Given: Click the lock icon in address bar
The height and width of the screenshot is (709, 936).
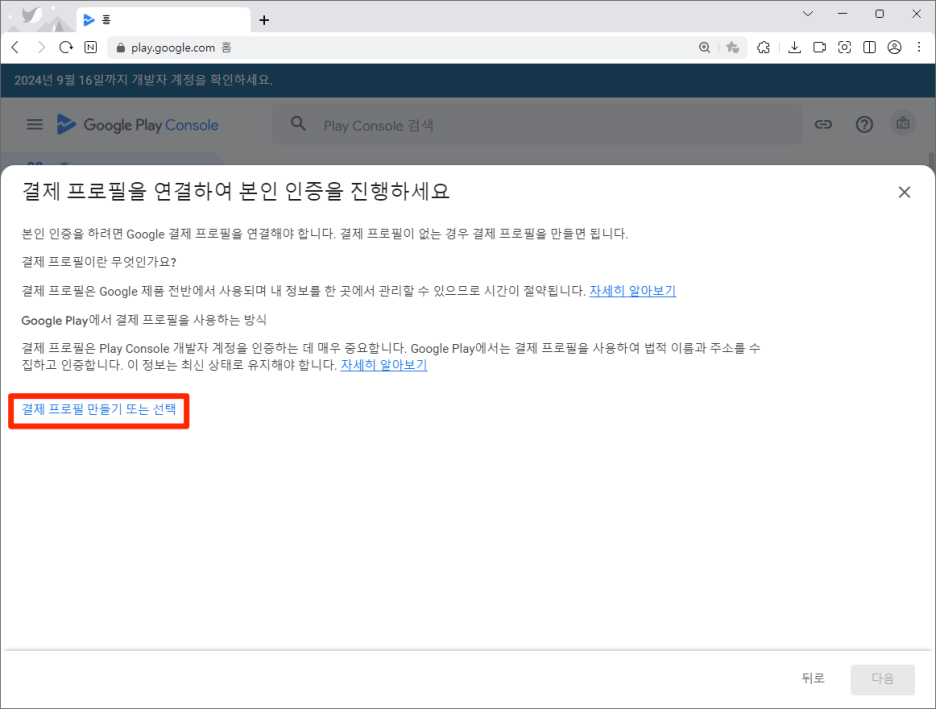Looking at the screenshot, I should [x=121, y=48].
